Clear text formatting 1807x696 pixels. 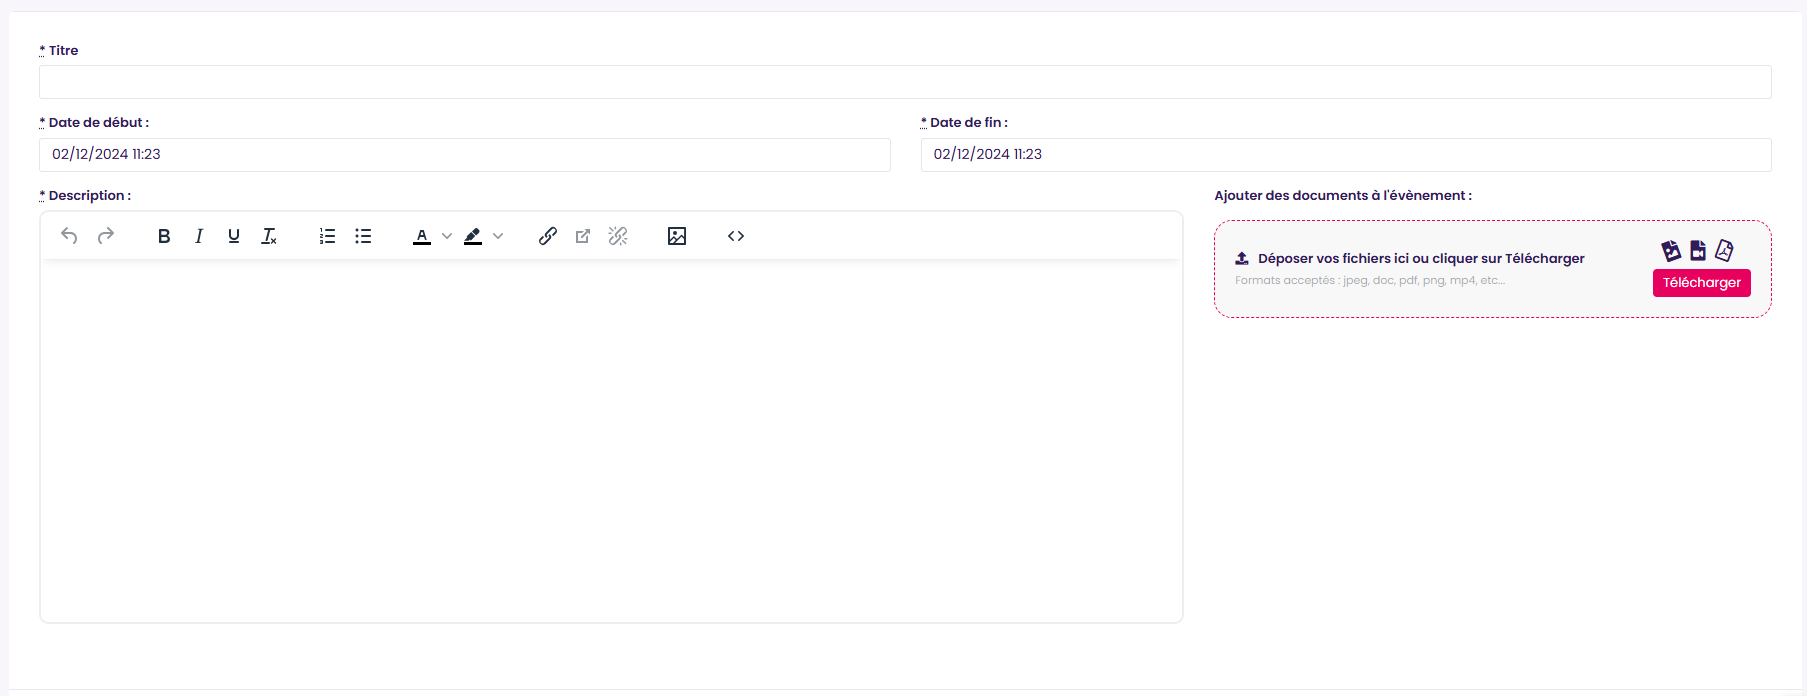[x=269, y=236]
